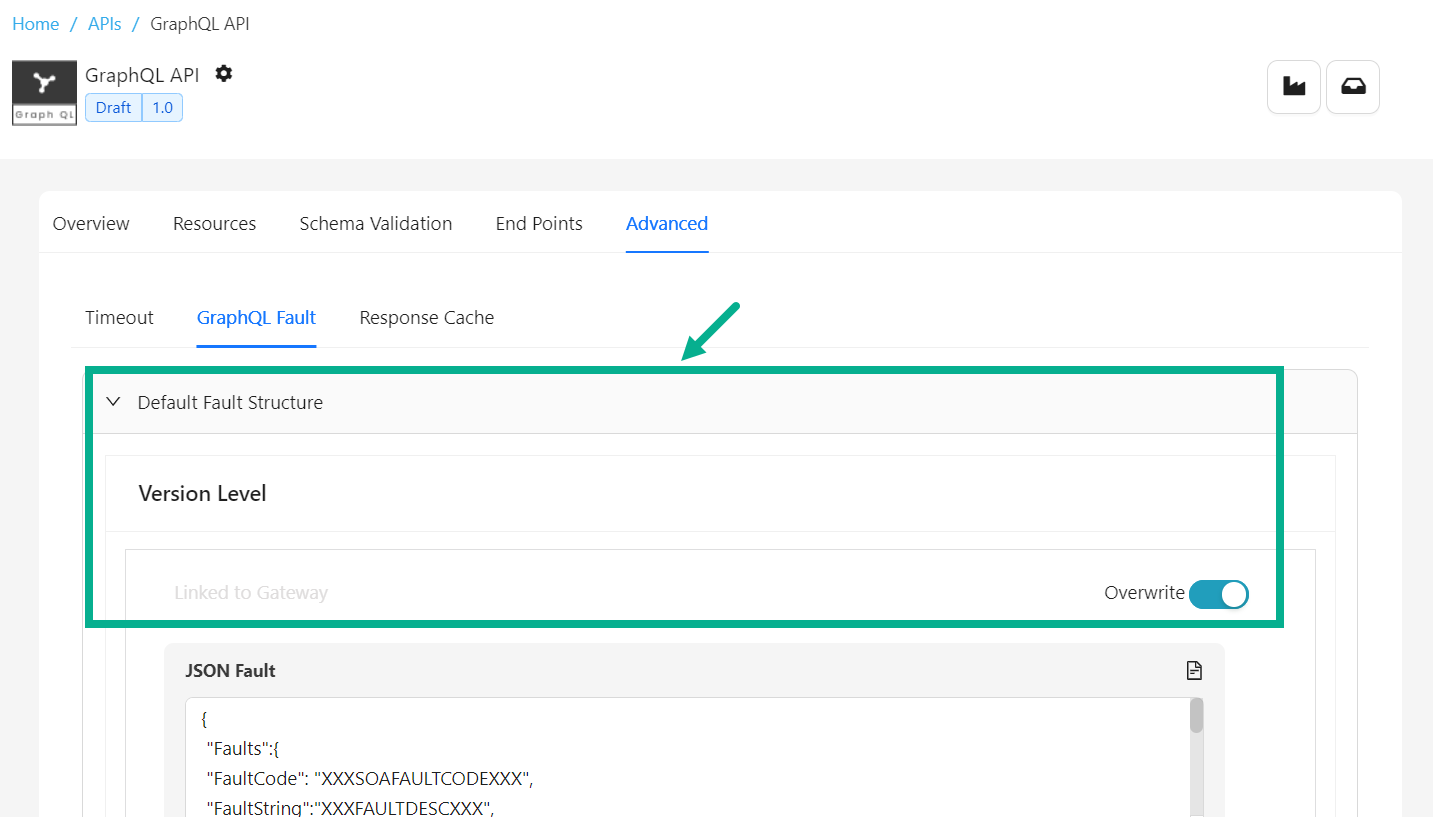The width and height of the screenshot is (1433, 817).
Task: Go to the Schema Validation tab
Action: coord(376,224)
